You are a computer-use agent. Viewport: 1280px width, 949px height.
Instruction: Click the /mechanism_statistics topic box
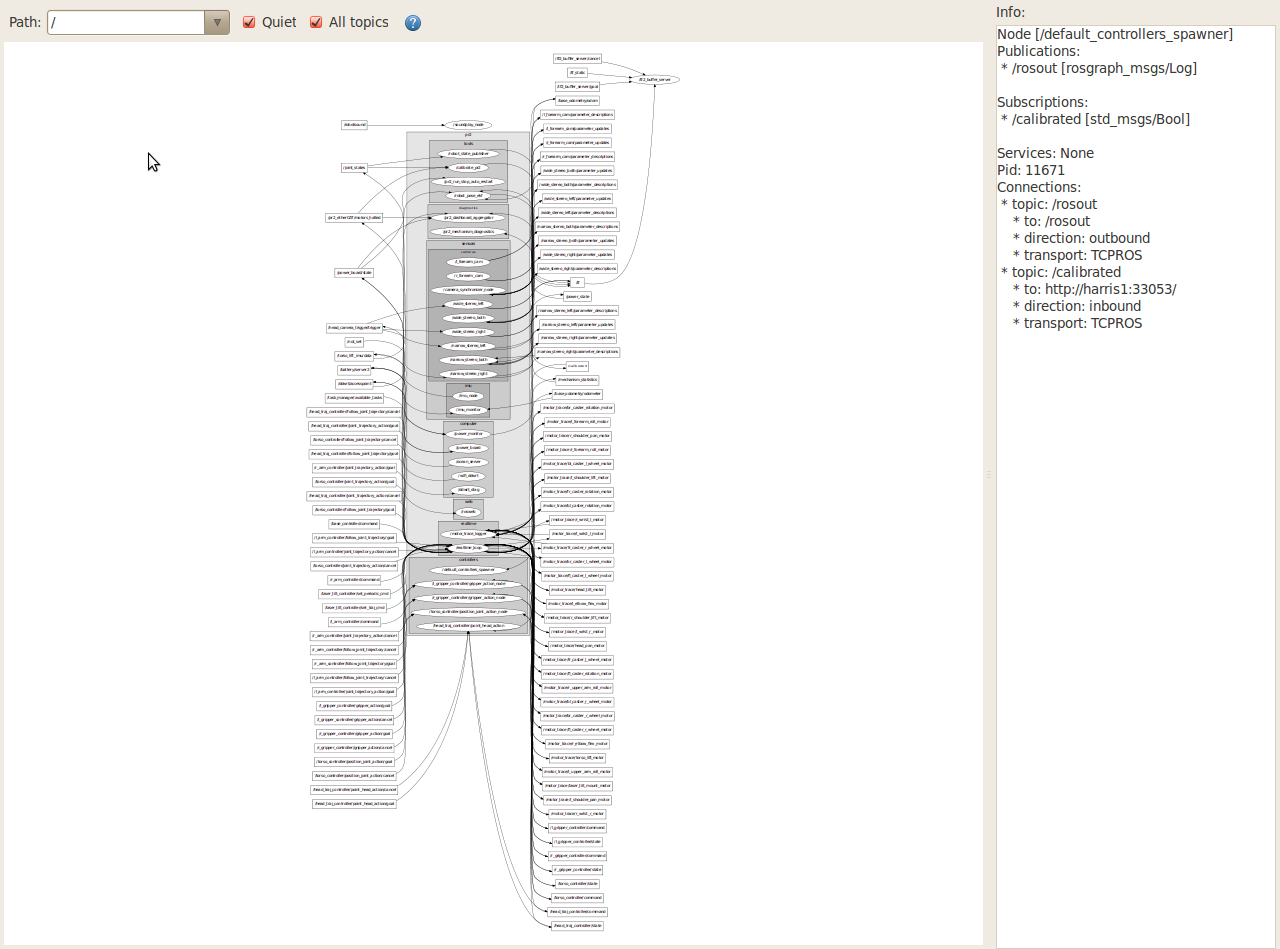577,380
